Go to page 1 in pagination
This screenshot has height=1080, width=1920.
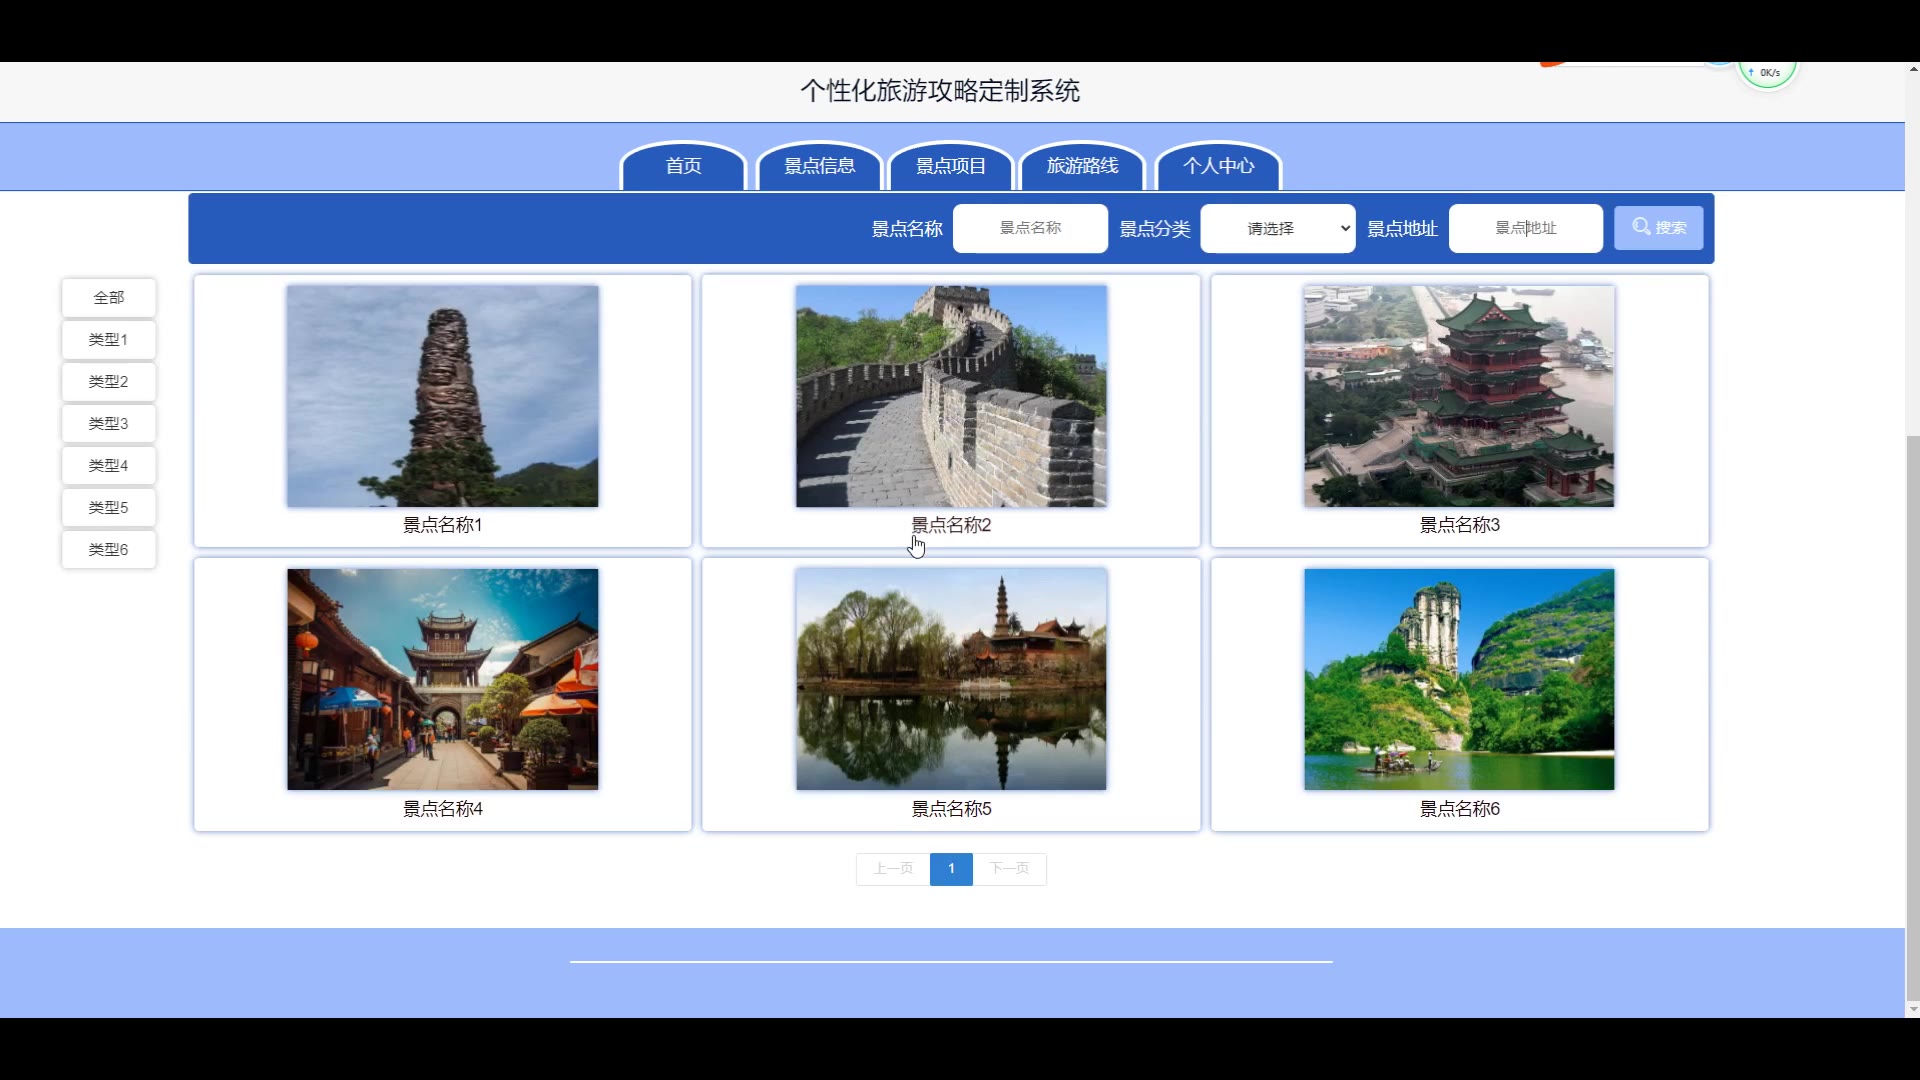(951, 869)
